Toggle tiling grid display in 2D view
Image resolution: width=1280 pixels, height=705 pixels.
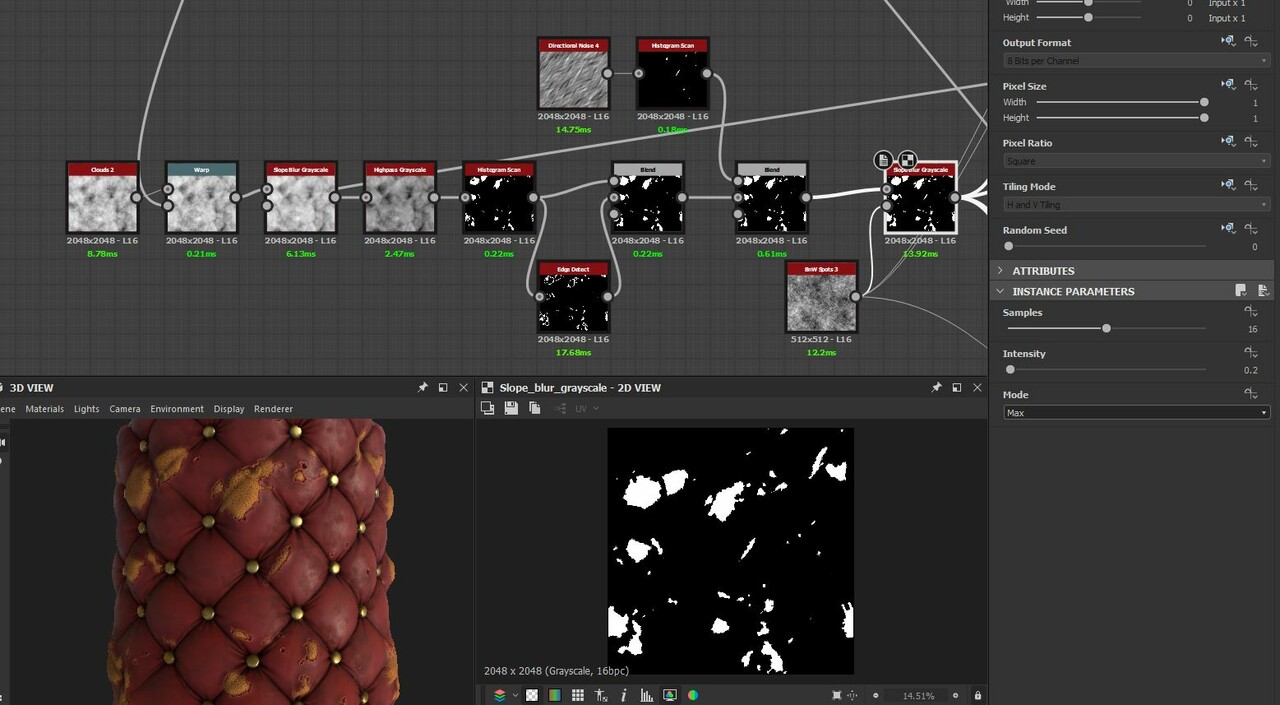(579, 695)
